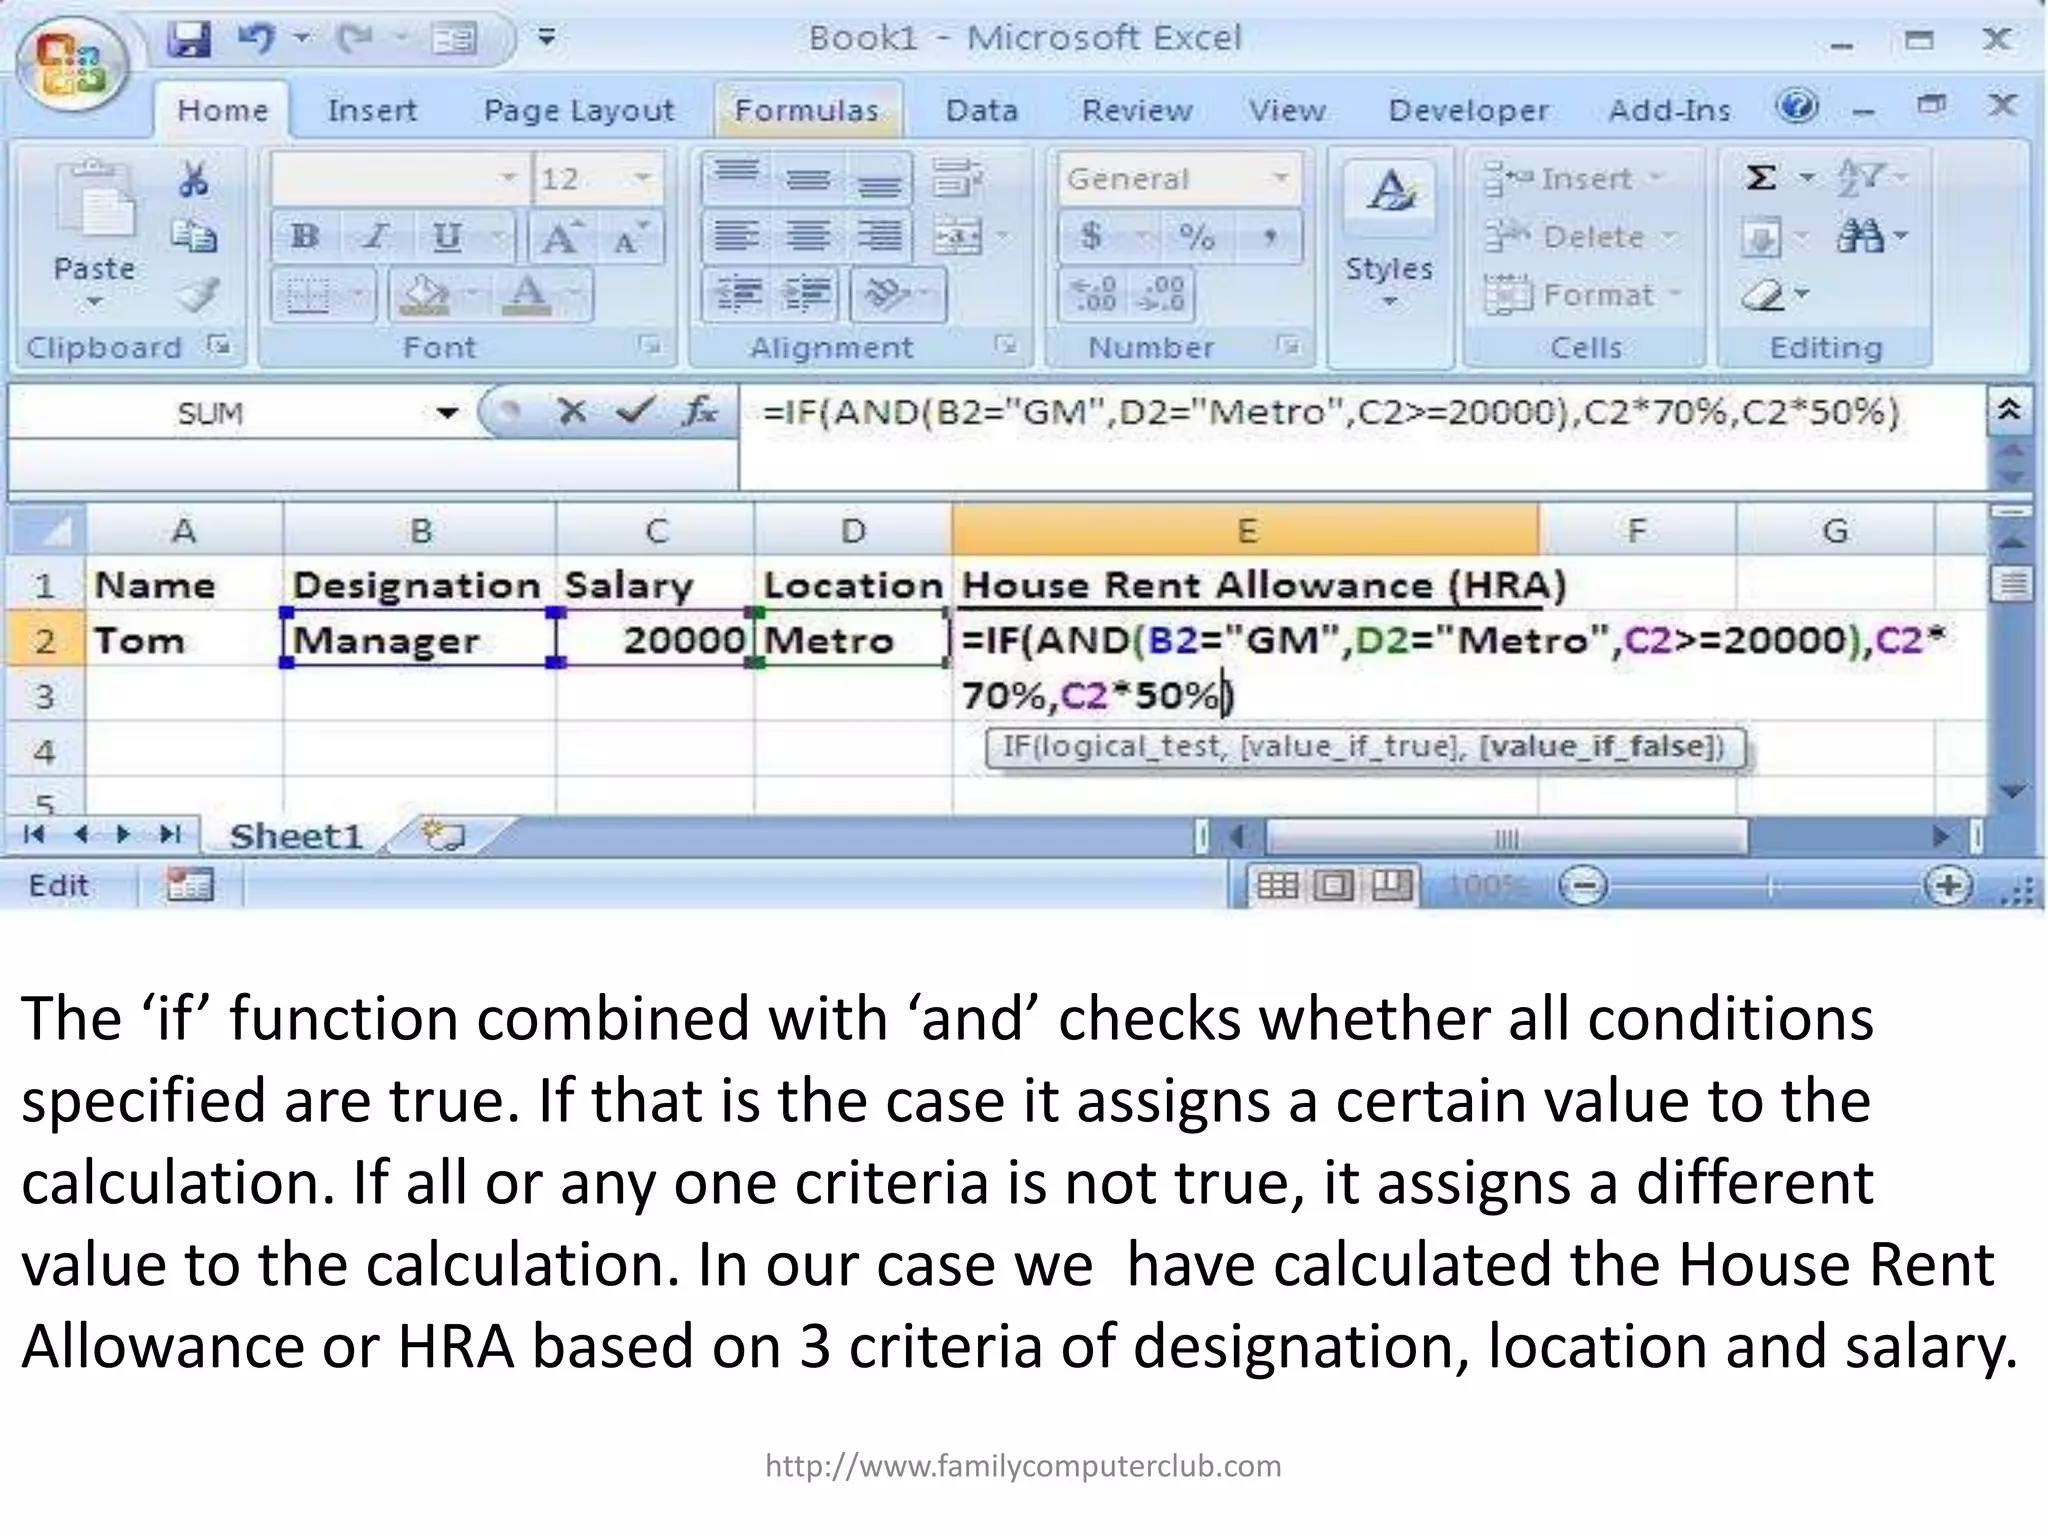
Task: Open the font size 12 dropdown
Action: pyautogui.click(x=641, y=179)
